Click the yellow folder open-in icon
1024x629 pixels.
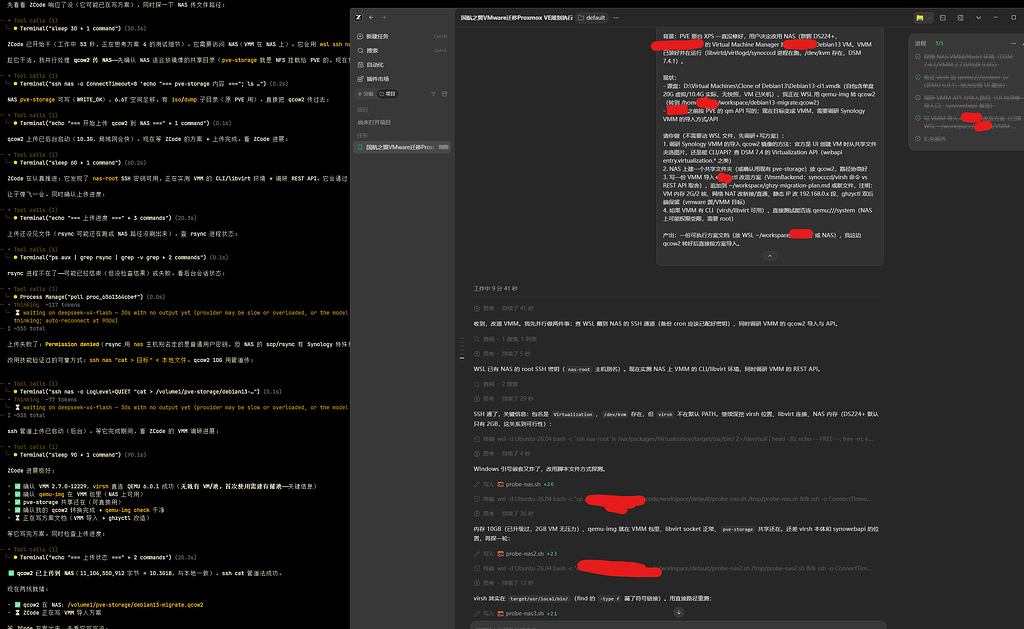[920, 18]
